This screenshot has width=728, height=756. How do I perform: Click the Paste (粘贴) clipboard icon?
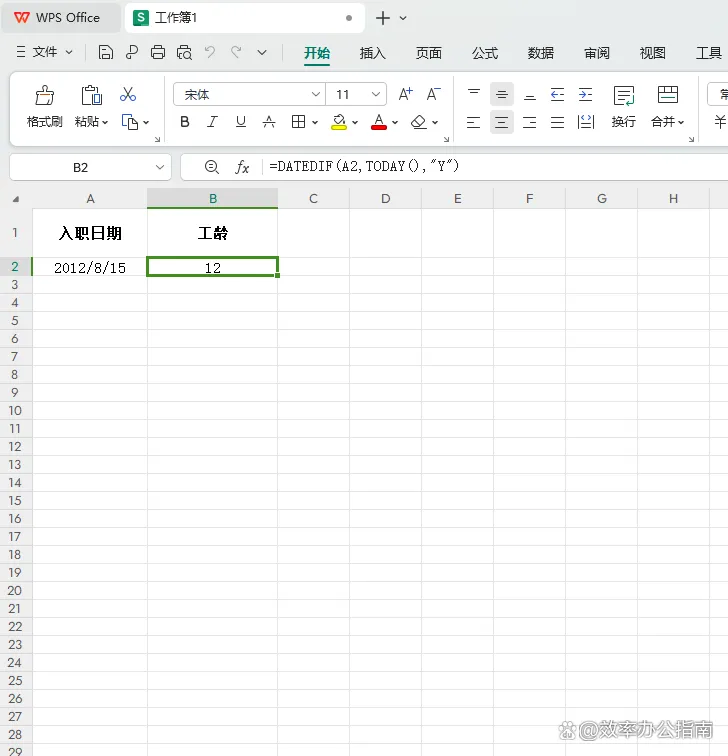coord(91,95)
